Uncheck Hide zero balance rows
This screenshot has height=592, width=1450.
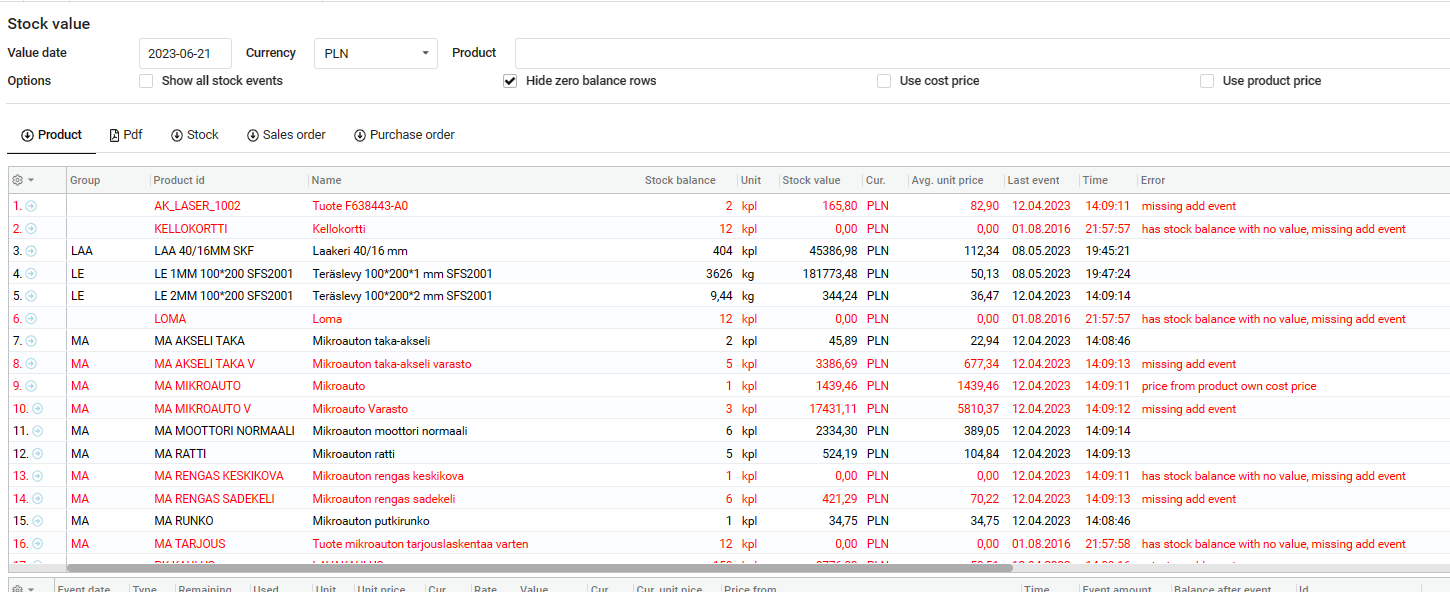coord(510,81)
